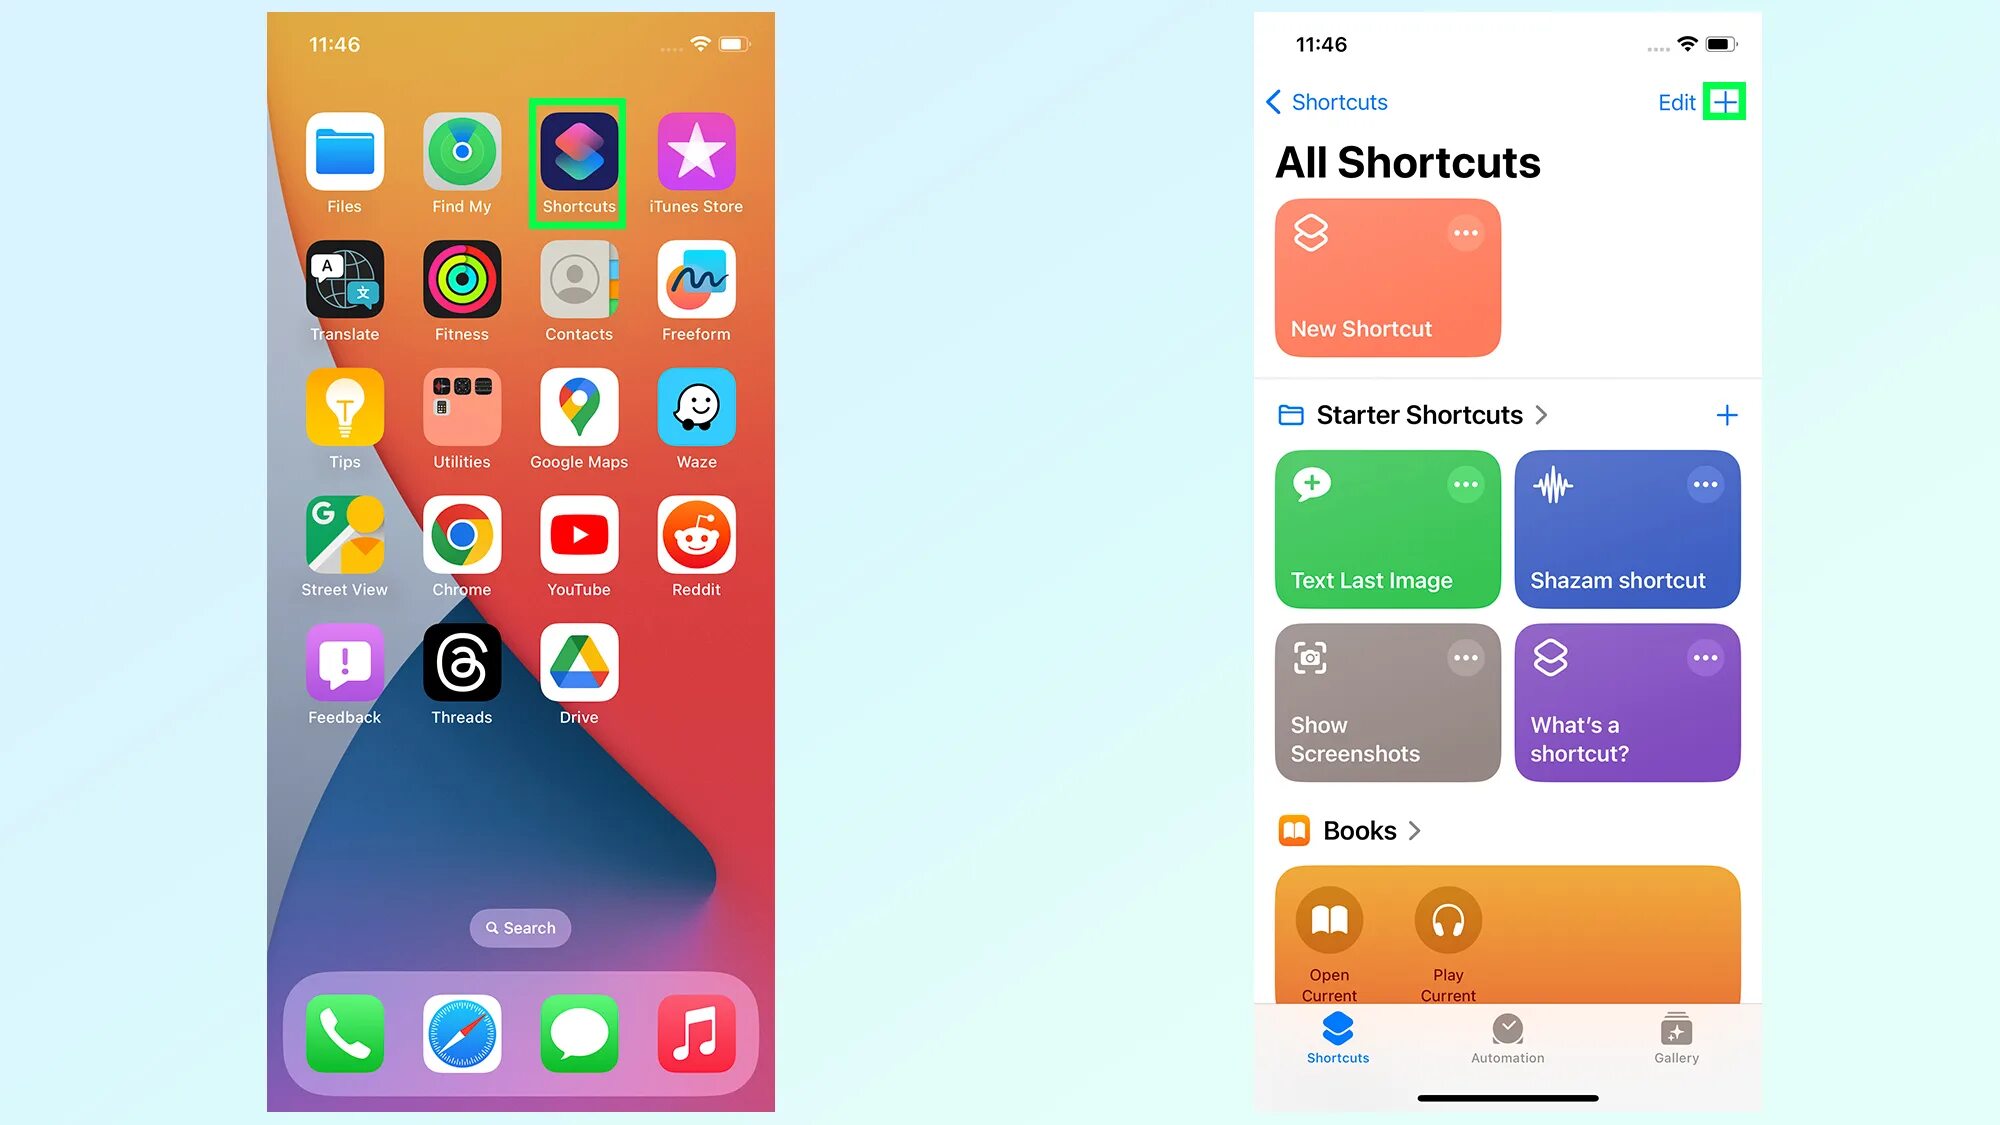2000x1125 pixels.
Task: Open Threads app
Action: pyautogui.click(x=460, y=663)
